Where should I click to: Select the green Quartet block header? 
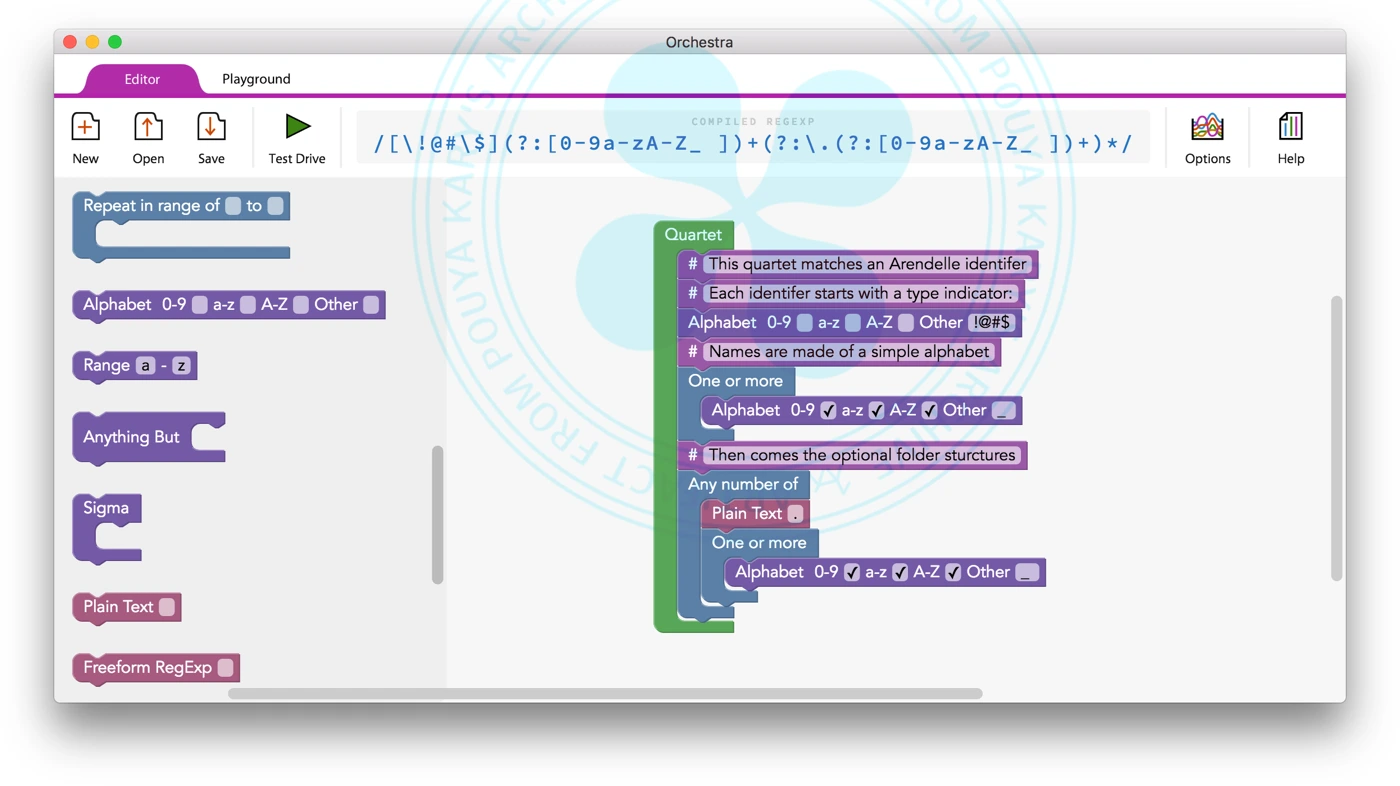pyautogui.click(x=693, y=235)
